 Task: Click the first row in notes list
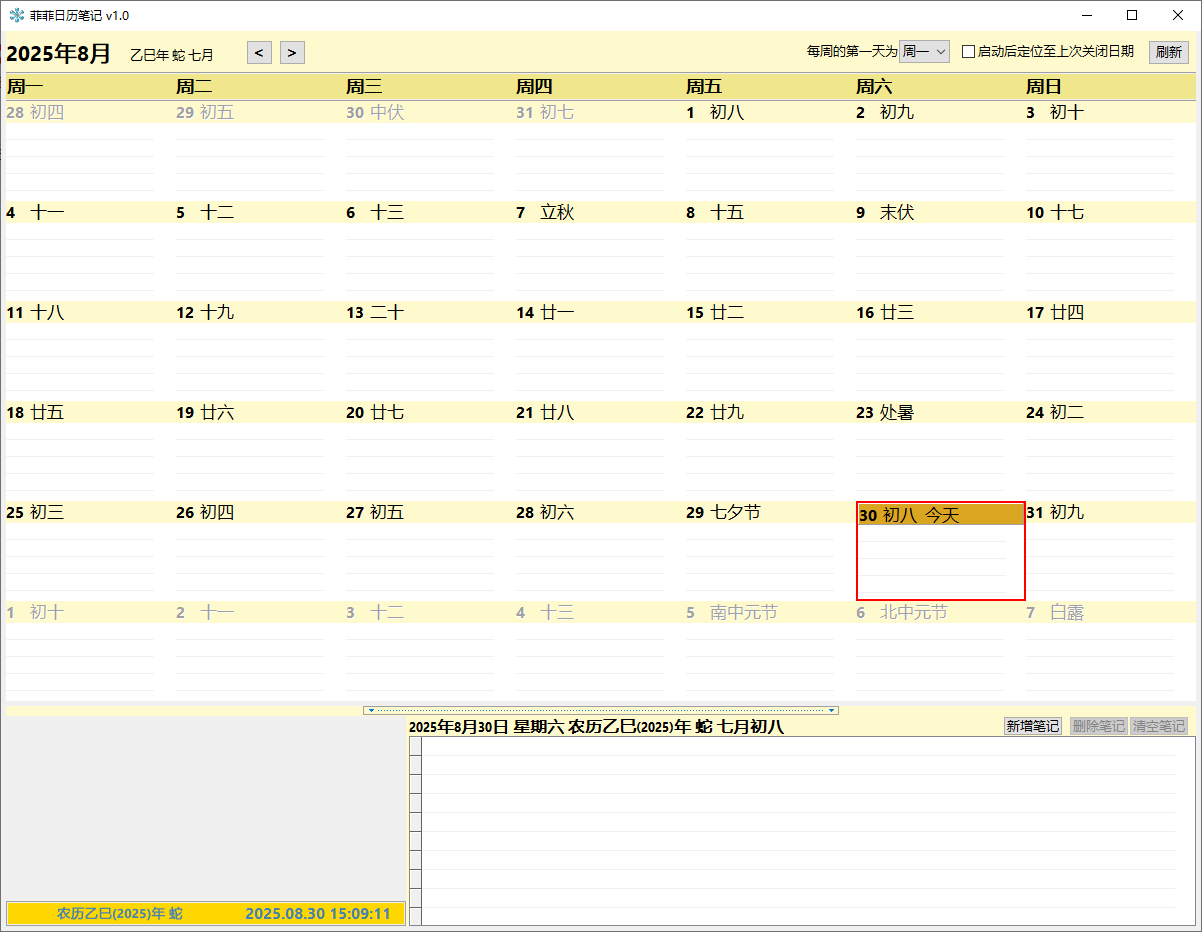point(800,747)
